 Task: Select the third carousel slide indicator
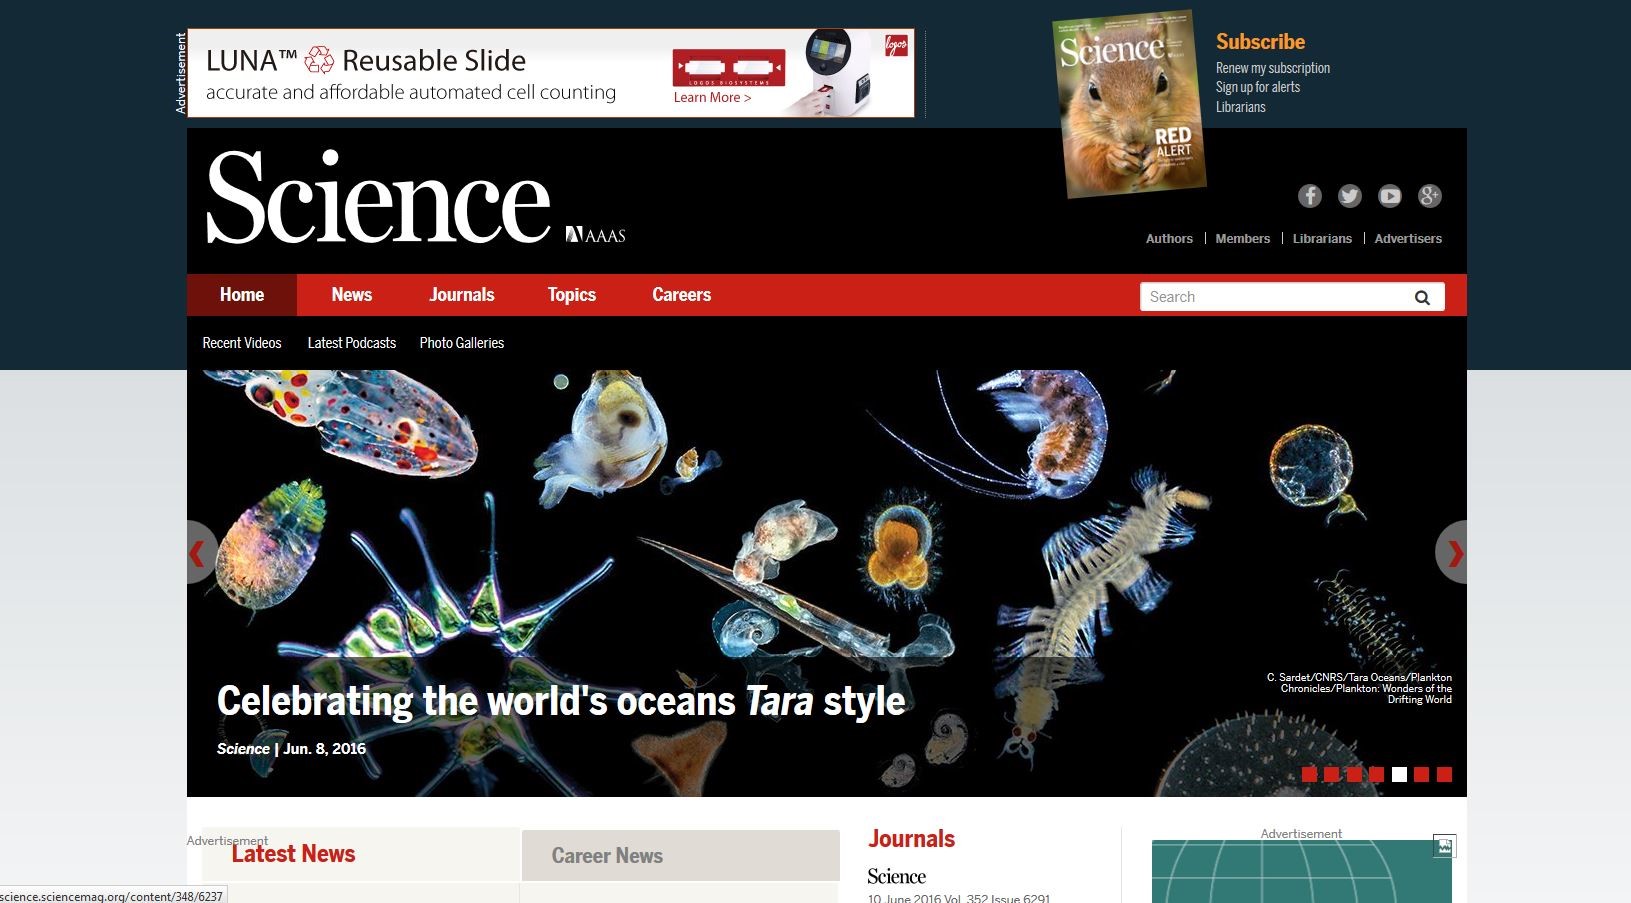point(1354,774)
